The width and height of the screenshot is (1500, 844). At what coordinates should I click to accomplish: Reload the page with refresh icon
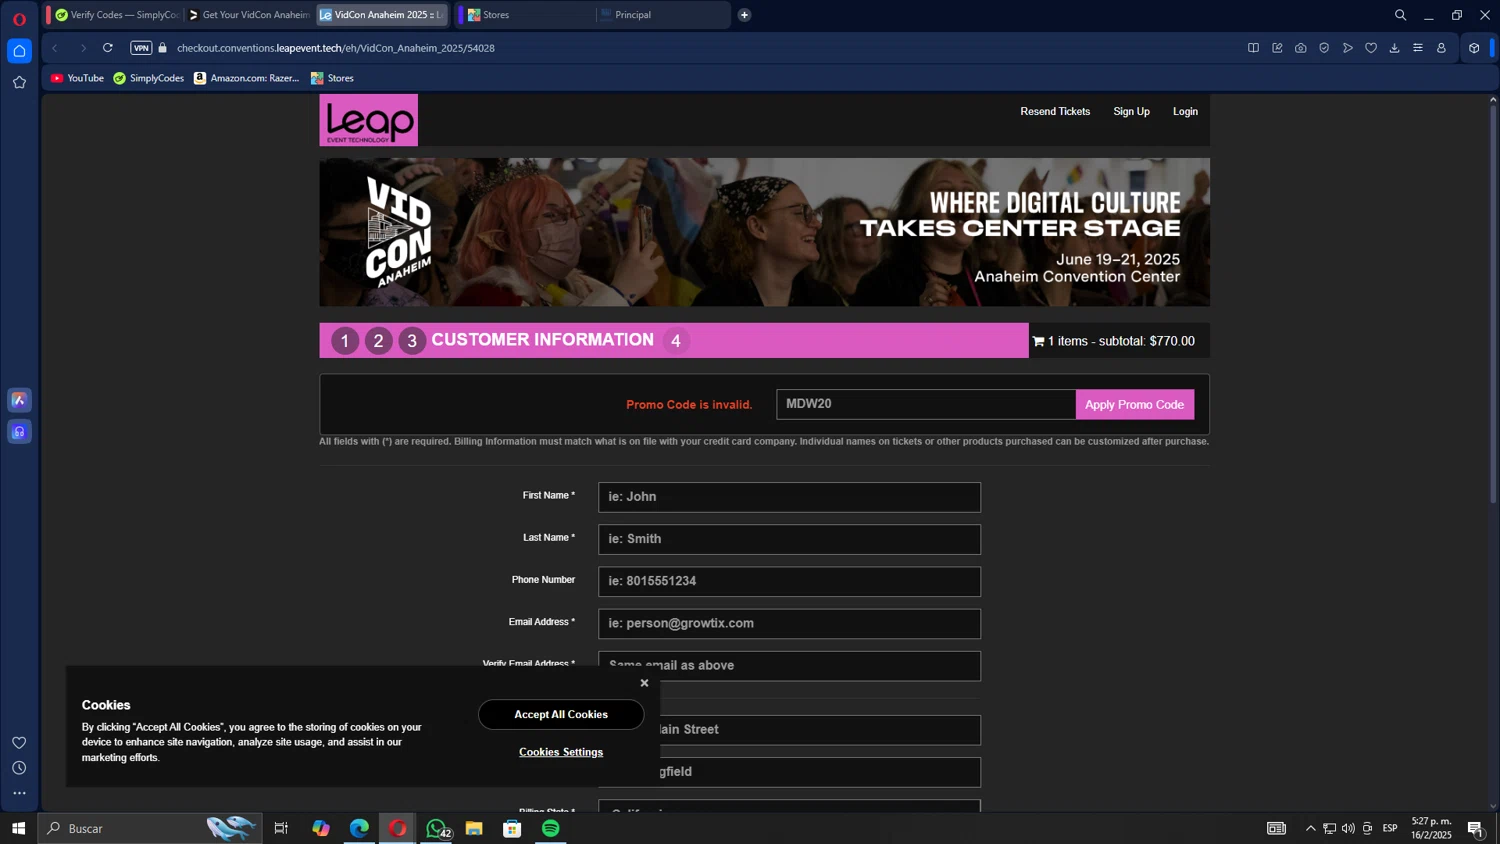pyautogui.click(x=108, y=48)
